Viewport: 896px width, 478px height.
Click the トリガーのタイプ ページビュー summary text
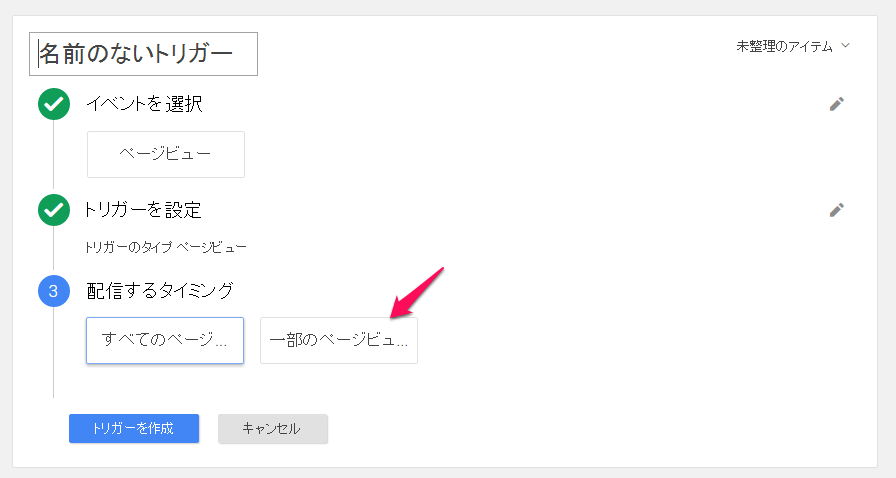click(x=167, y=246)
